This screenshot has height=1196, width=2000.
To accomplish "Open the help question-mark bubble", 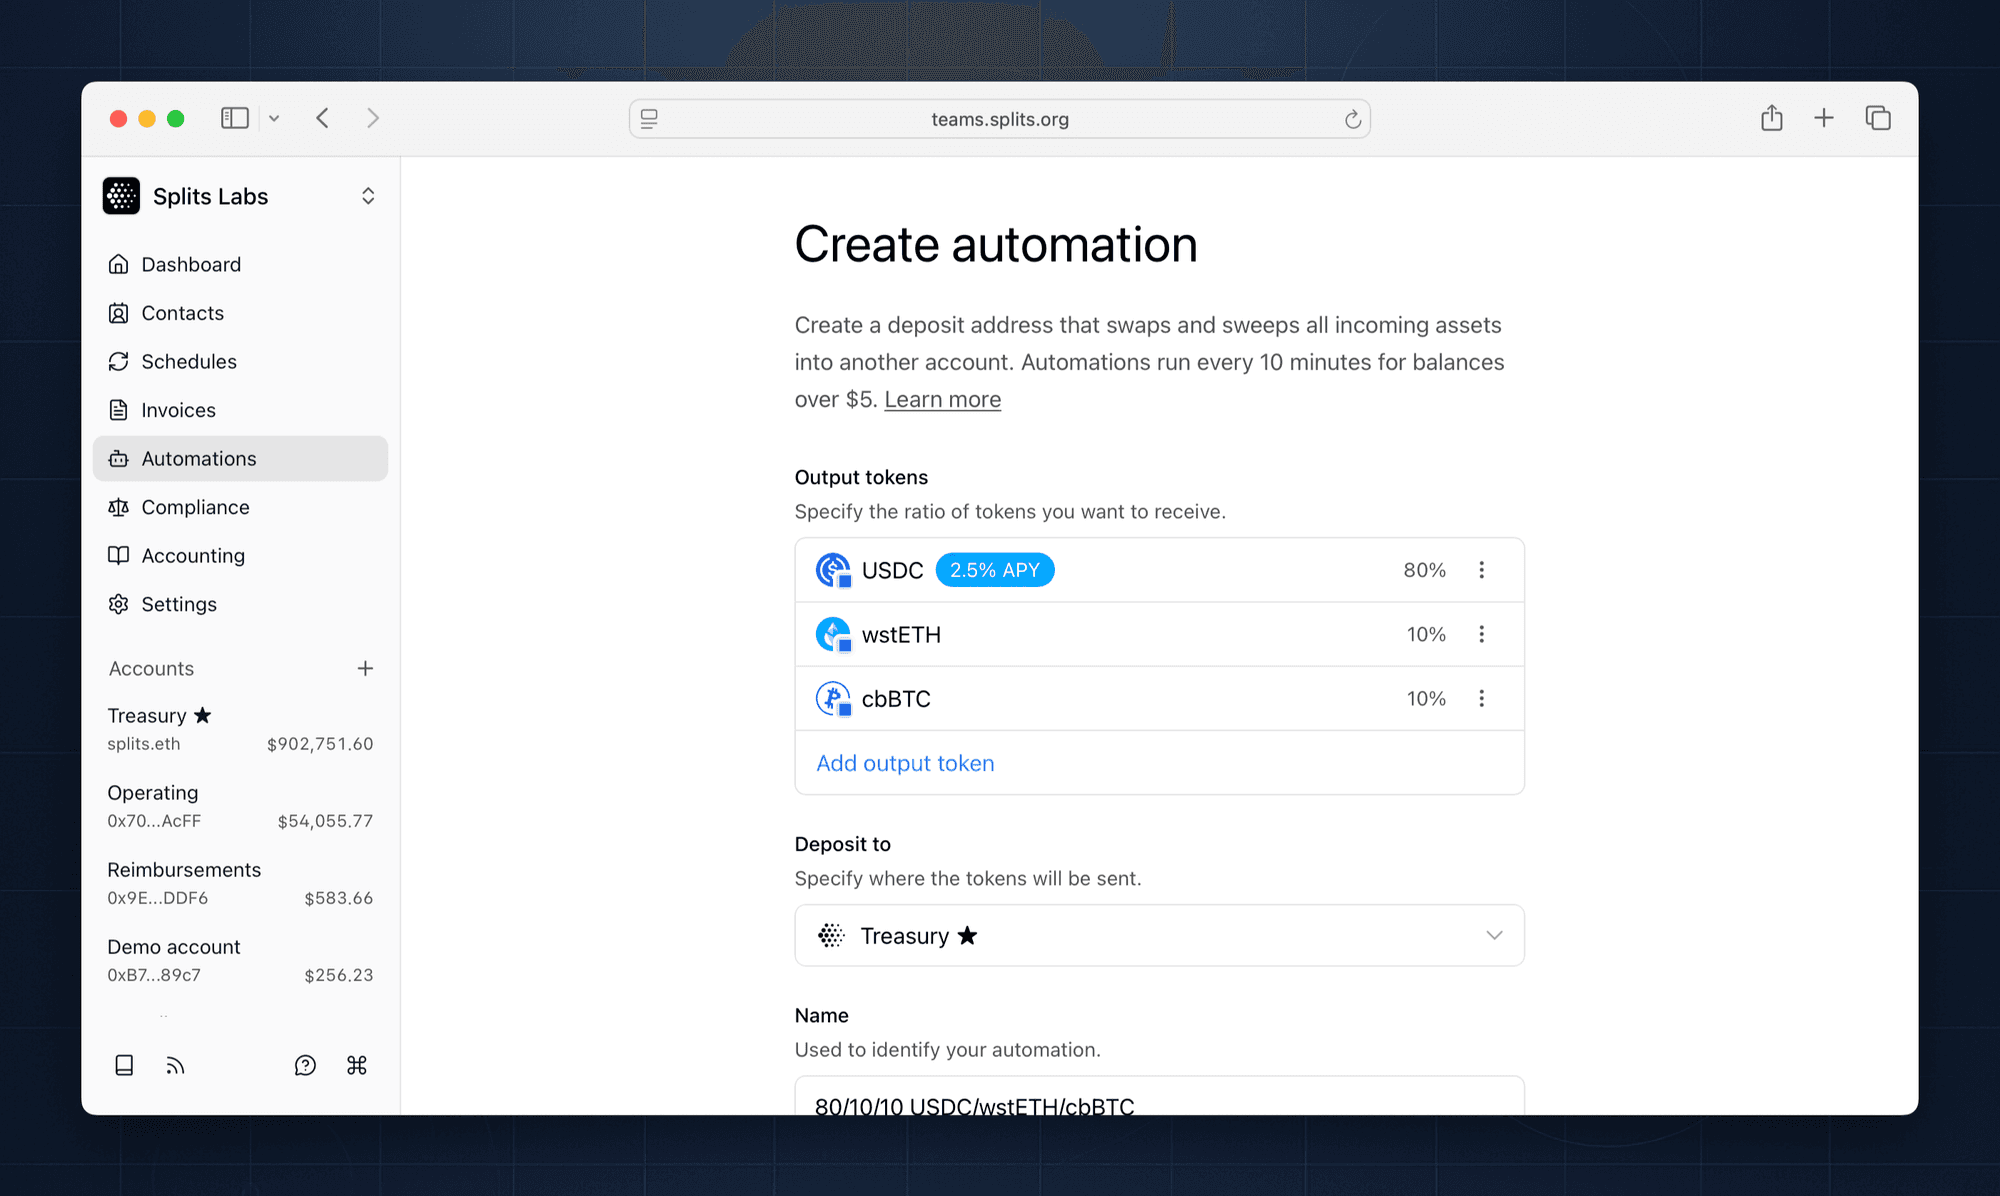I will tap(305, 1065).
